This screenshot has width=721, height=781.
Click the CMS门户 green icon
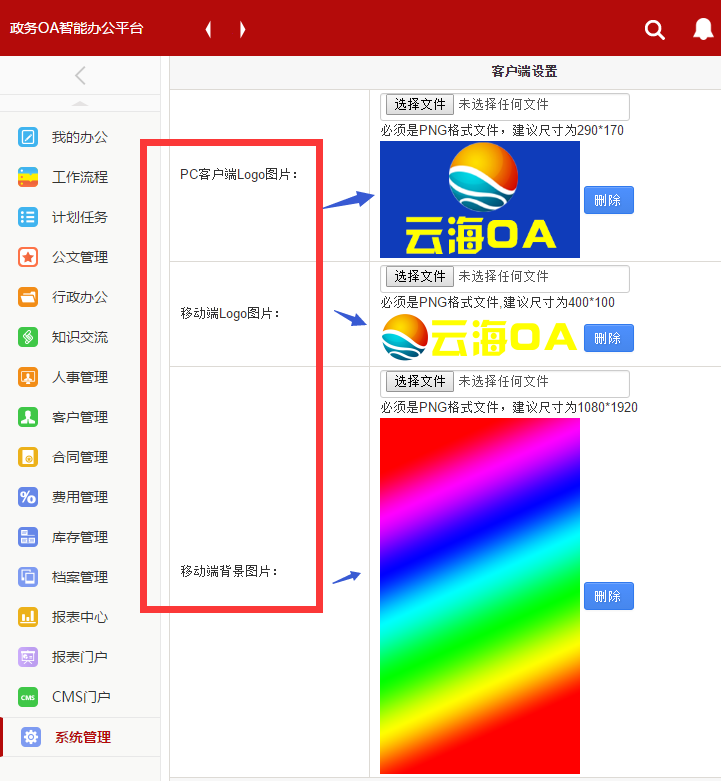28,697
